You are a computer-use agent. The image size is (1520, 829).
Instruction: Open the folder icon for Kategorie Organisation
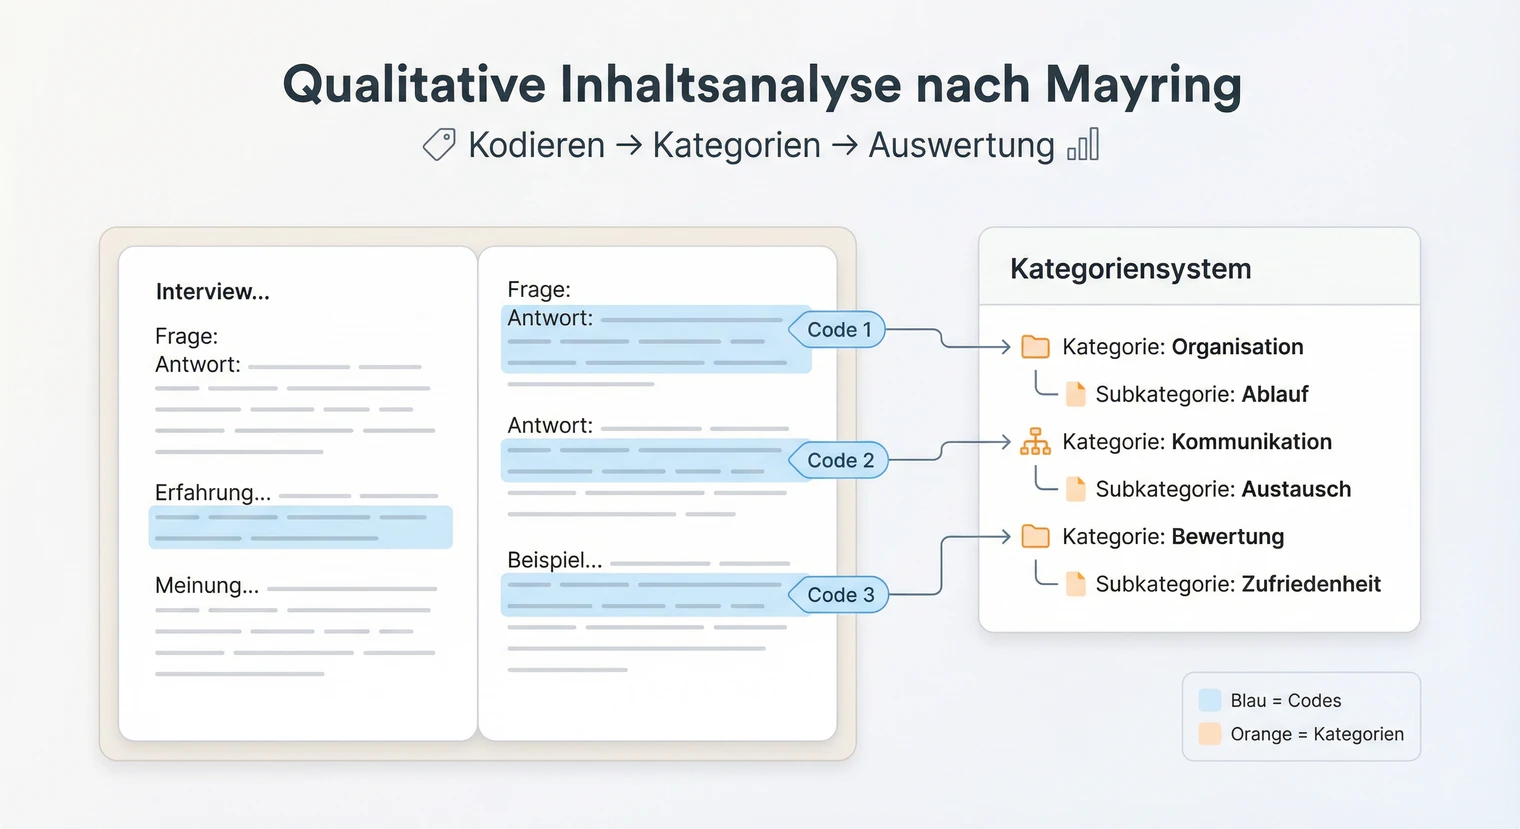point(1036,346)
